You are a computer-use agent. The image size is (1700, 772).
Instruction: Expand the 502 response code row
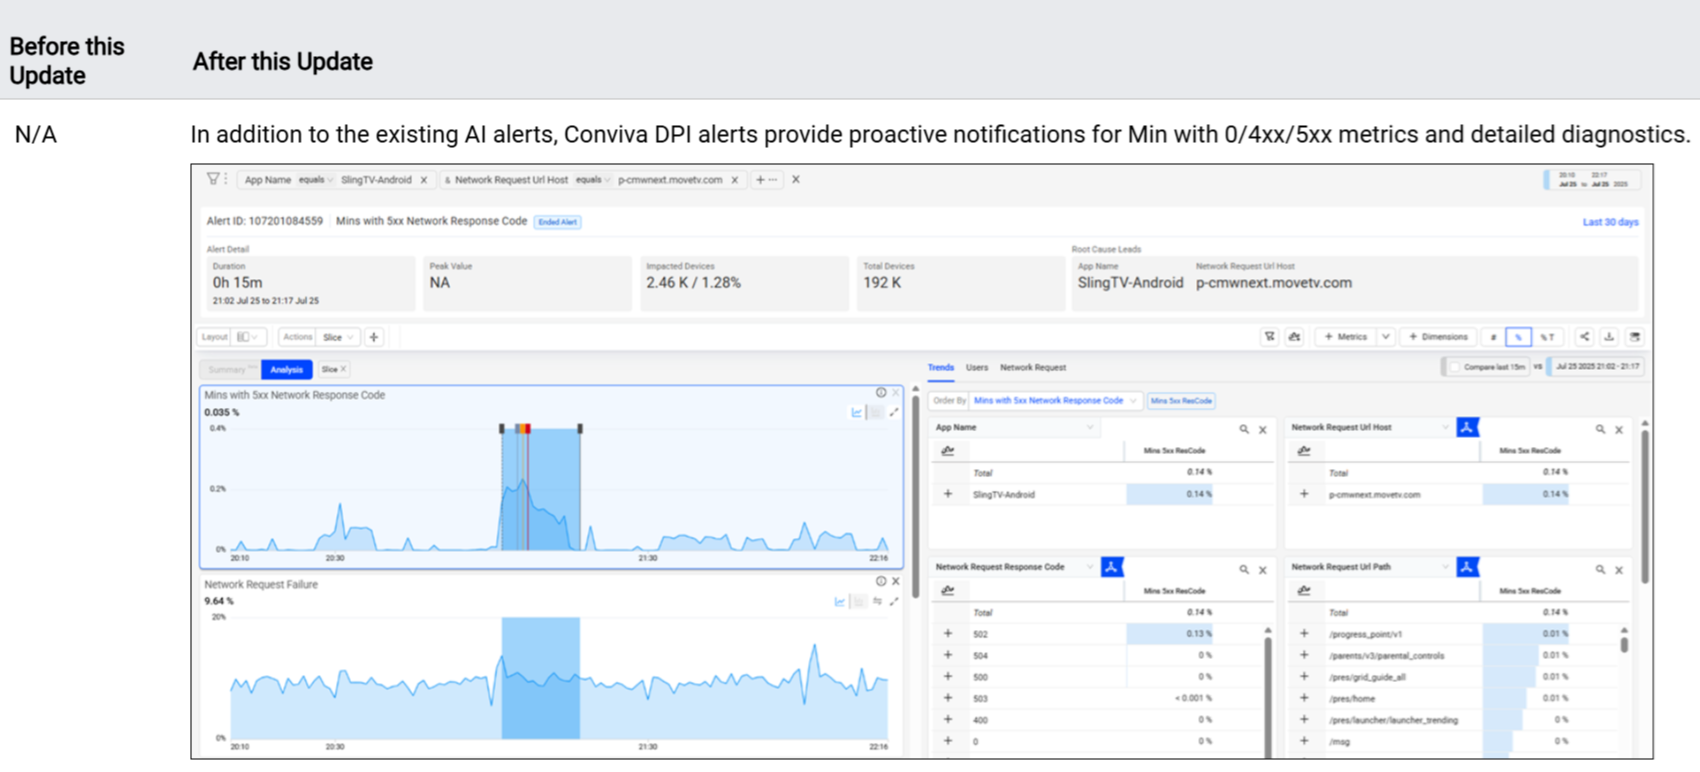tap(948, 634)
